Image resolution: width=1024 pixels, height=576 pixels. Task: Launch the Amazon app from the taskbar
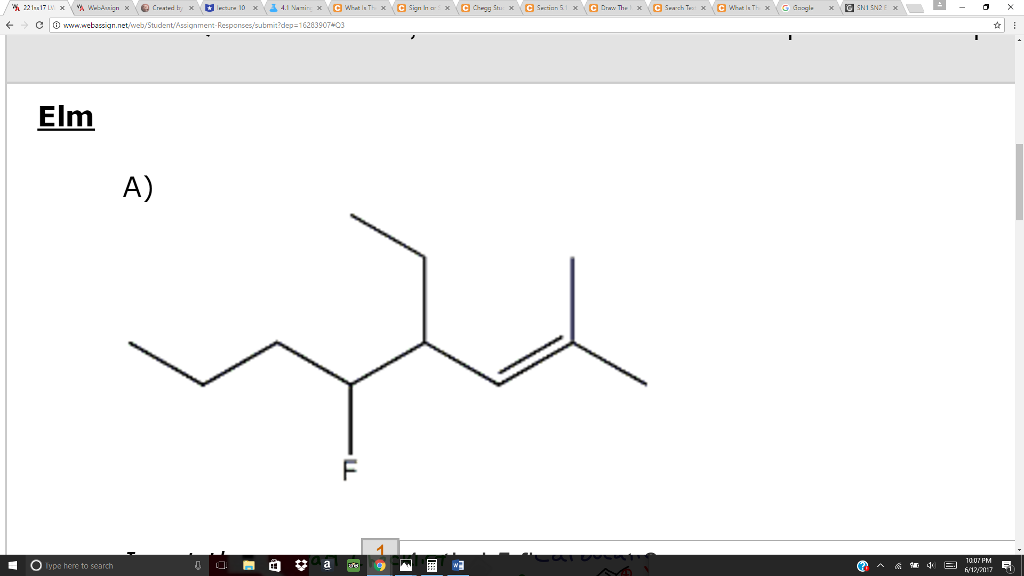[x=327, y=564]
